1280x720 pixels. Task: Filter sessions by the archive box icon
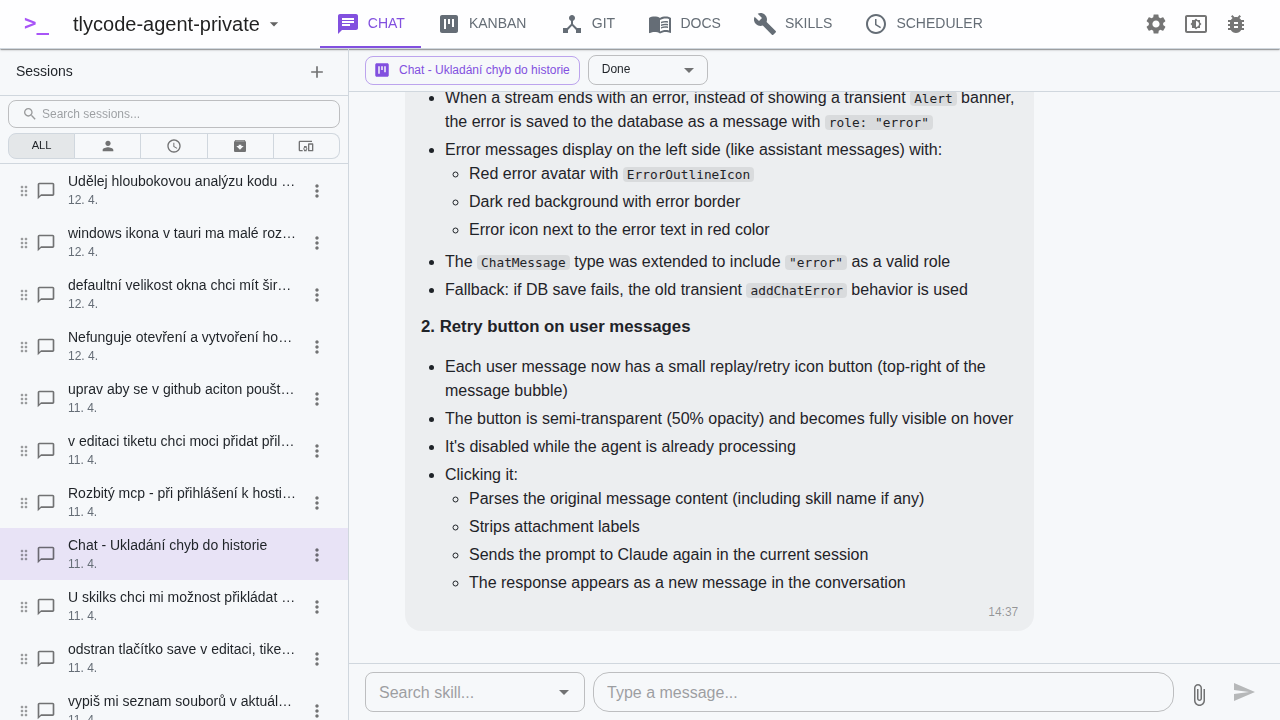240,146
